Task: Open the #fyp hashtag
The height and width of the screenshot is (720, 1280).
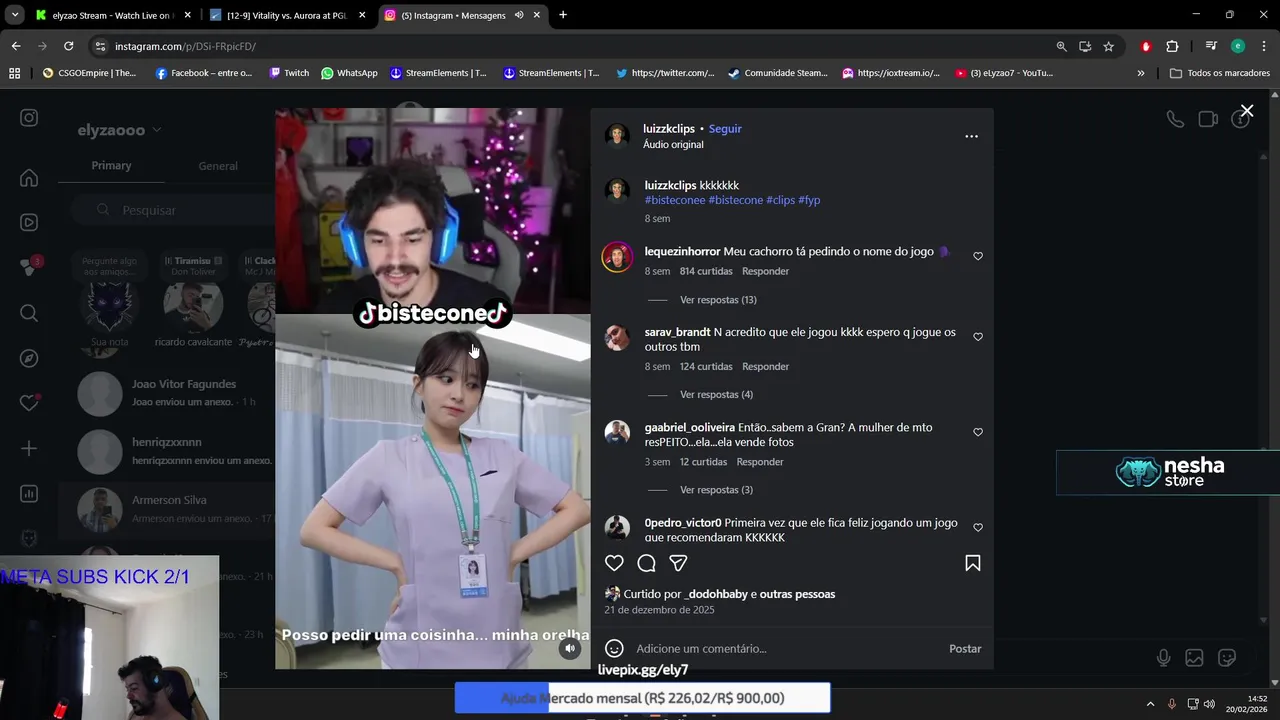Action: coord(809,200)
